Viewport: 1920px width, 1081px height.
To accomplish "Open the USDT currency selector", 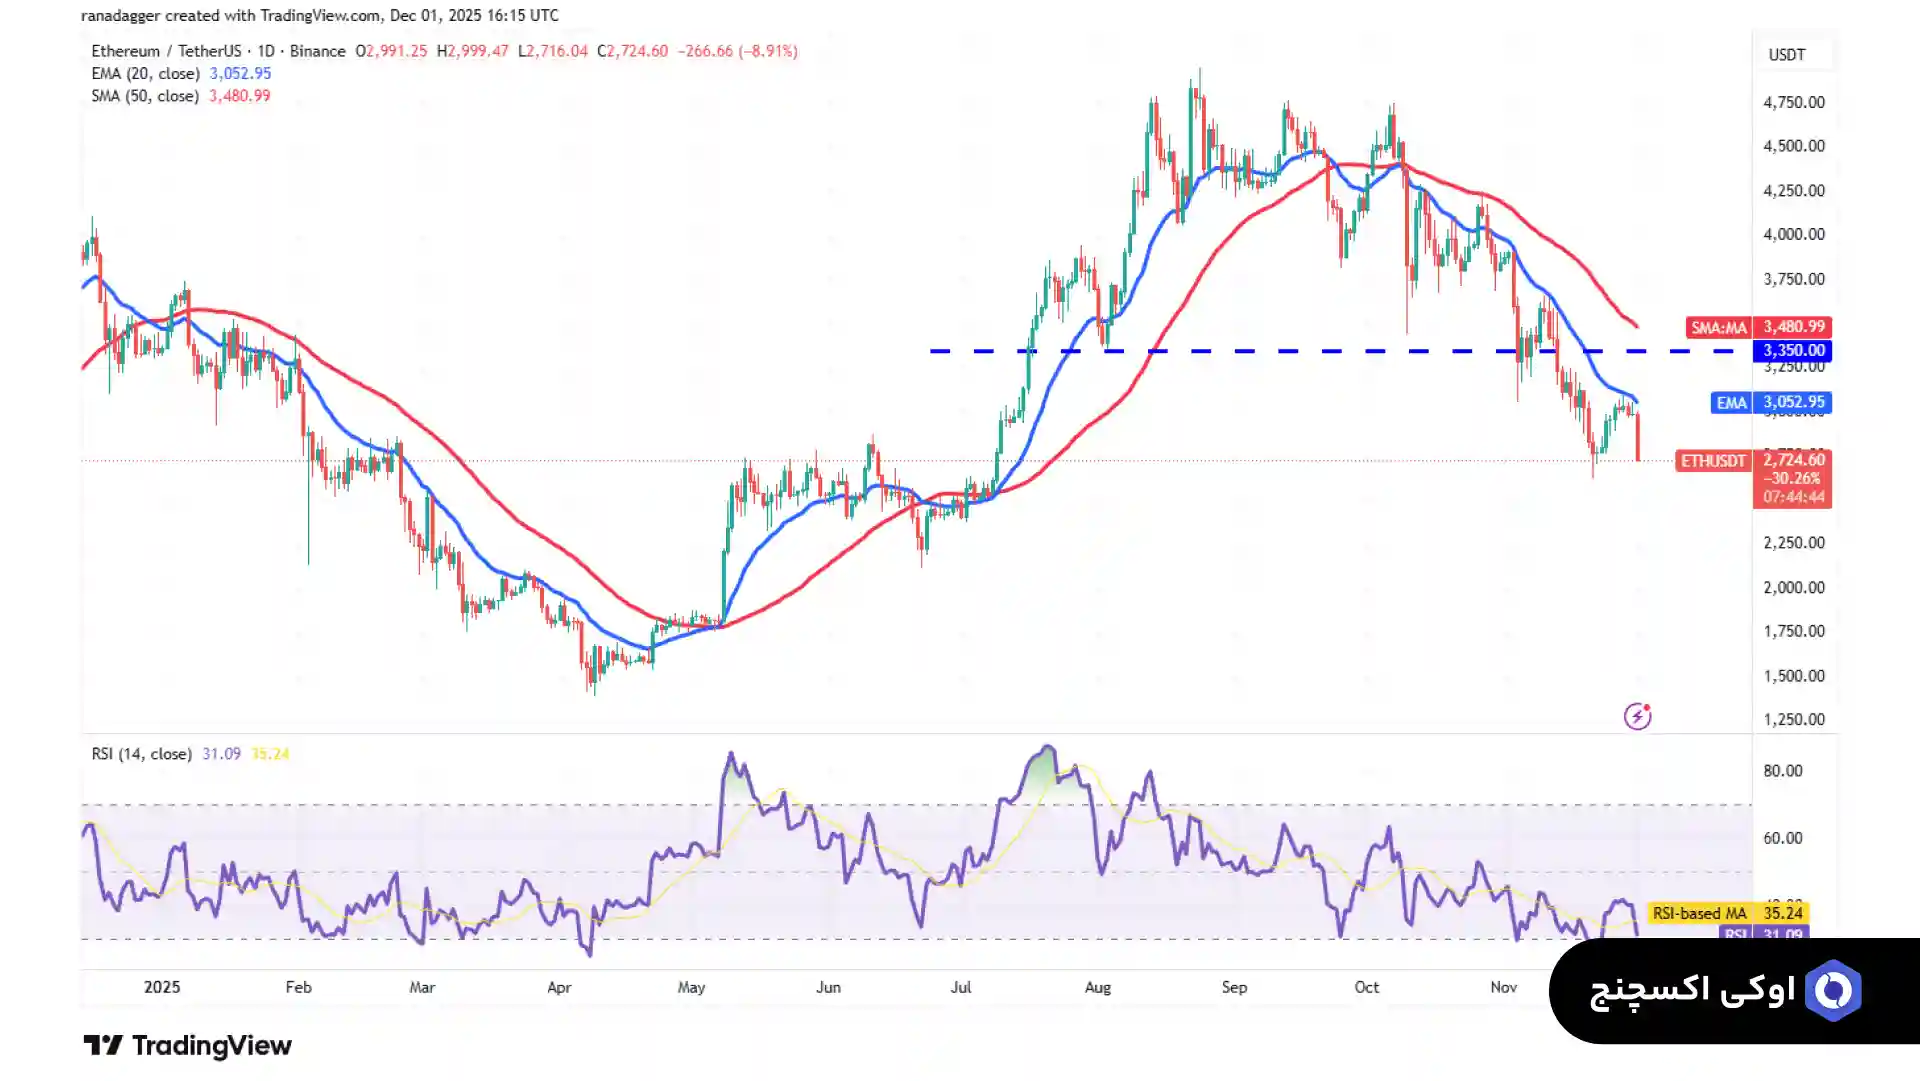I will coord(1786,55).
